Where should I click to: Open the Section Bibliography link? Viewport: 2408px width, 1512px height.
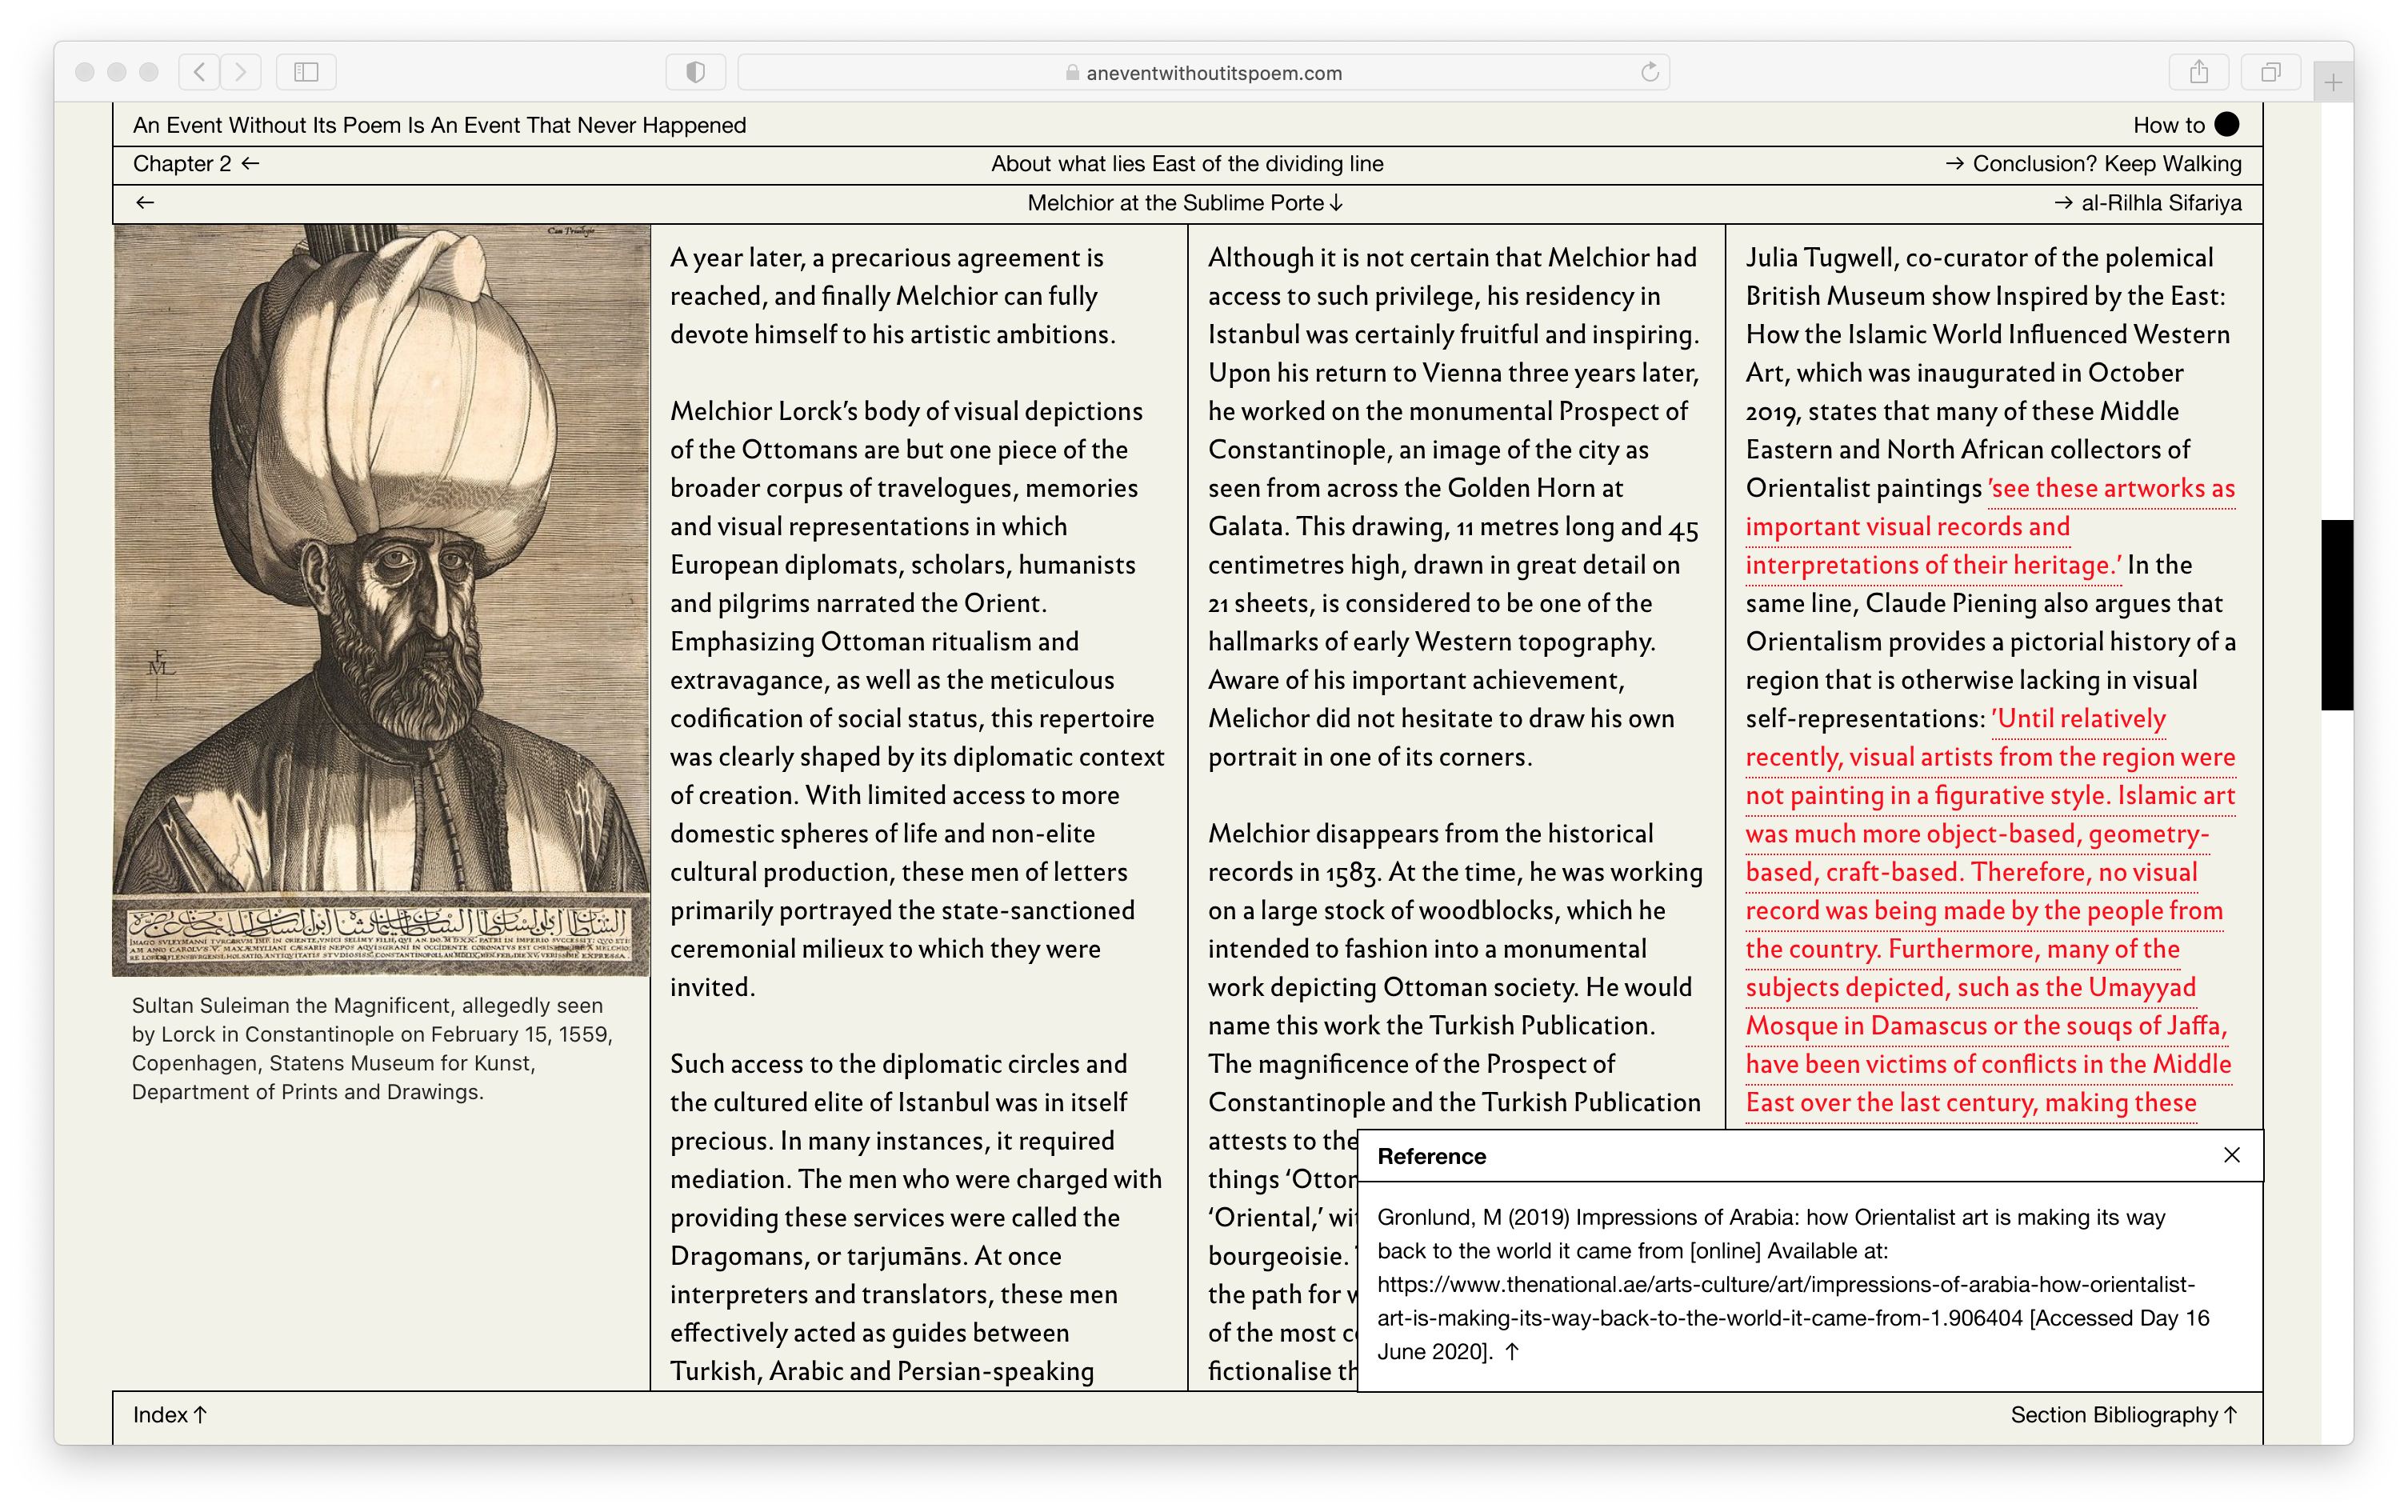[2125, 1415]
